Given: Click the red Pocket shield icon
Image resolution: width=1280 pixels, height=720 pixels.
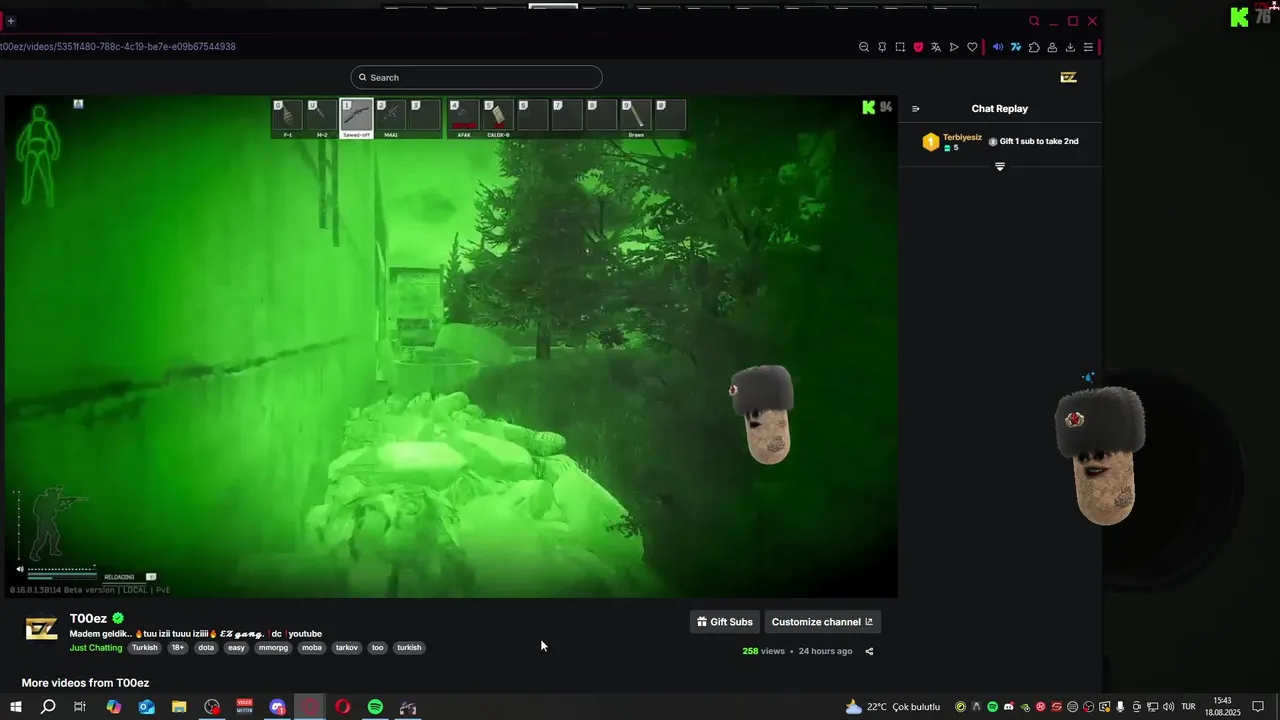Looking at the screenshot, I should pyautogui.click(x=918, y=47).
